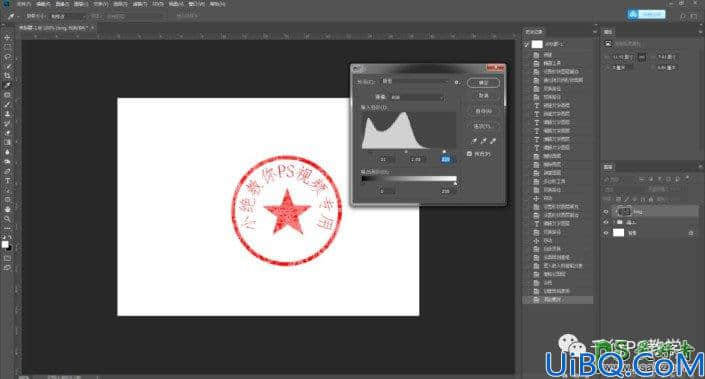This screenshot has height=379, width=705.
Task: Pick the white point eyedropper in Levels
Action: point(493,141)
